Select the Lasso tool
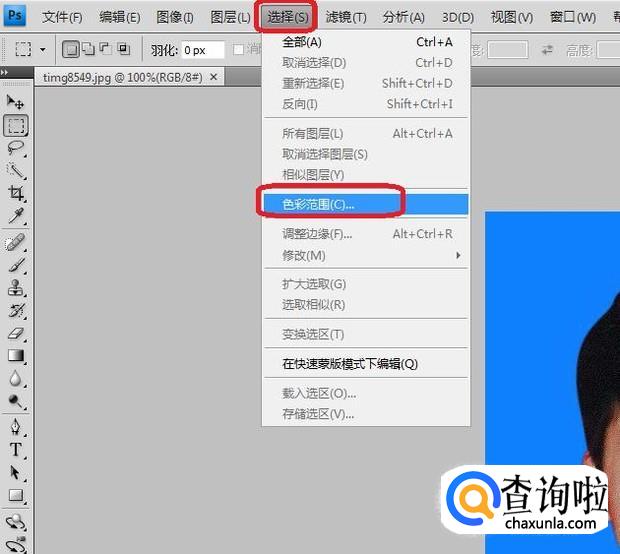 click(x=16, y=147)
